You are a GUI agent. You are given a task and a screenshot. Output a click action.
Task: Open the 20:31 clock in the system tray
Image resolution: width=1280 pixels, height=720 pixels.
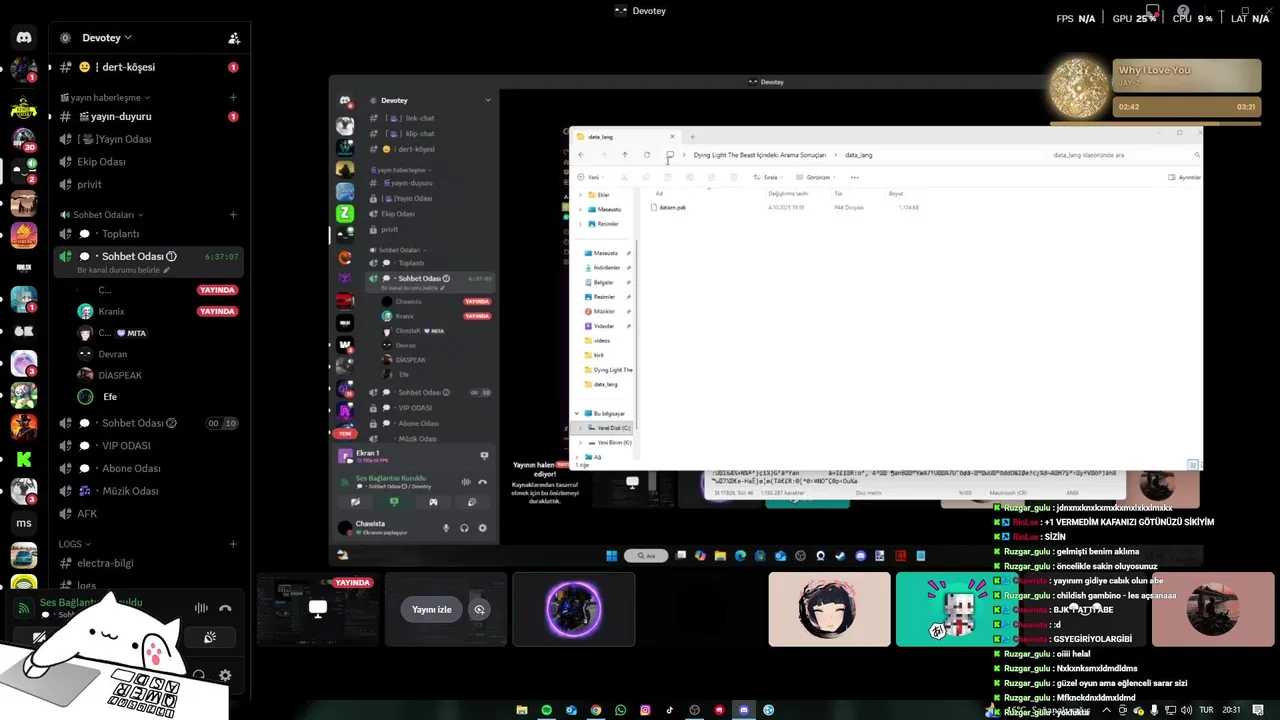tap(1231, 710)
